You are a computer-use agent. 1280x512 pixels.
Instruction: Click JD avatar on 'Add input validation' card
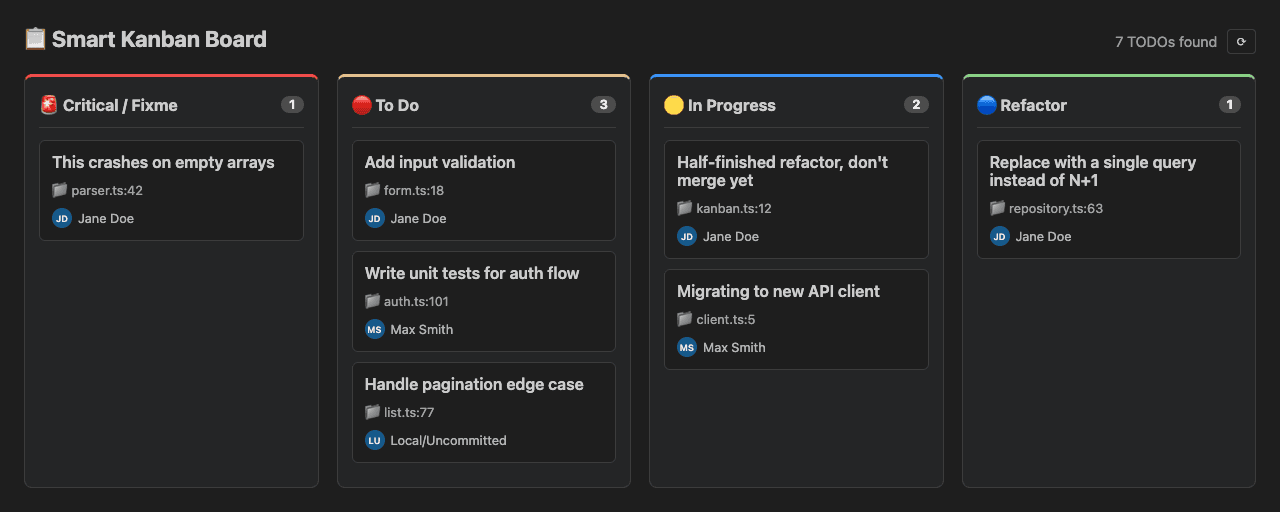click(x=375, y=218)
